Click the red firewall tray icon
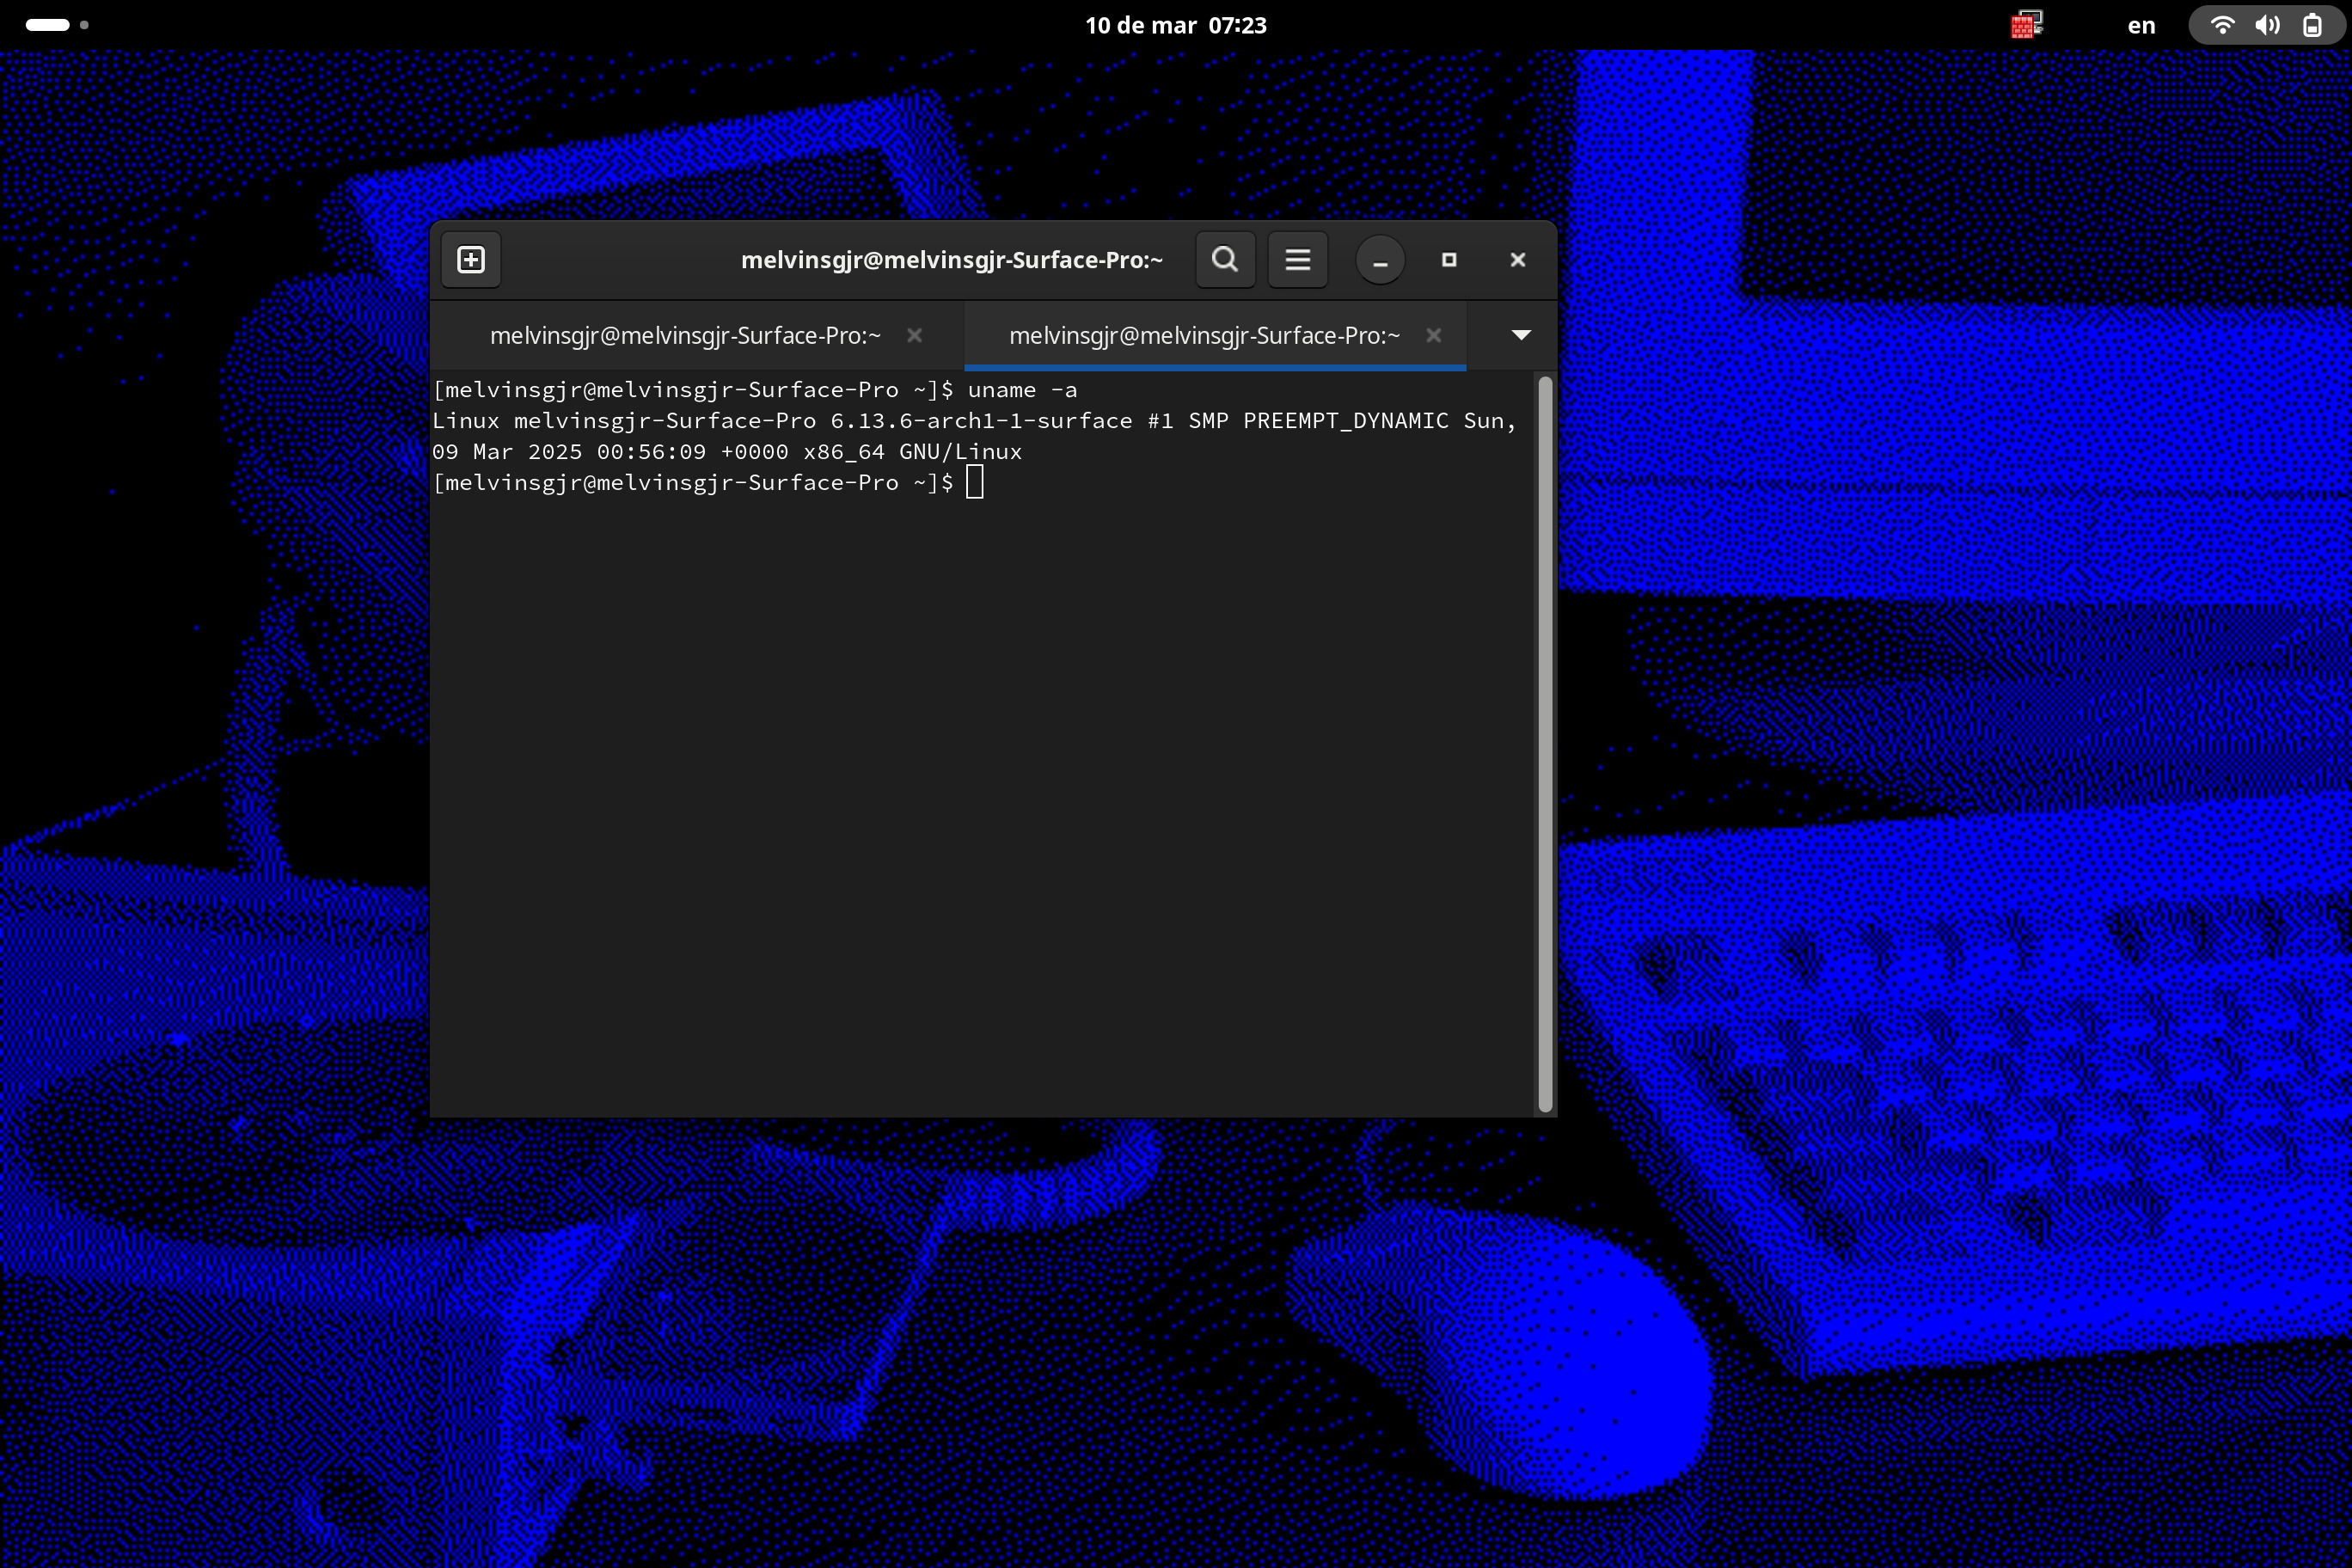 point(2026,25)
